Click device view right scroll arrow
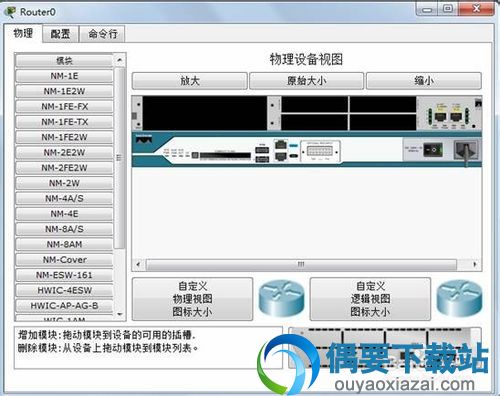This screenshot has height=396, width=500. tap(475, 265)
